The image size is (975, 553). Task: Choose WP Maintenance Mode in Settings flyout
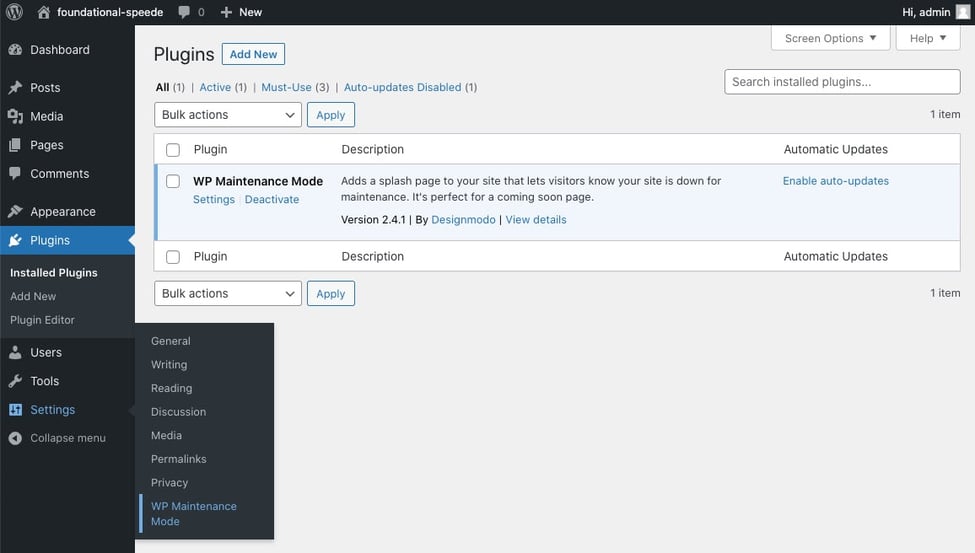(x=194, y=514)
